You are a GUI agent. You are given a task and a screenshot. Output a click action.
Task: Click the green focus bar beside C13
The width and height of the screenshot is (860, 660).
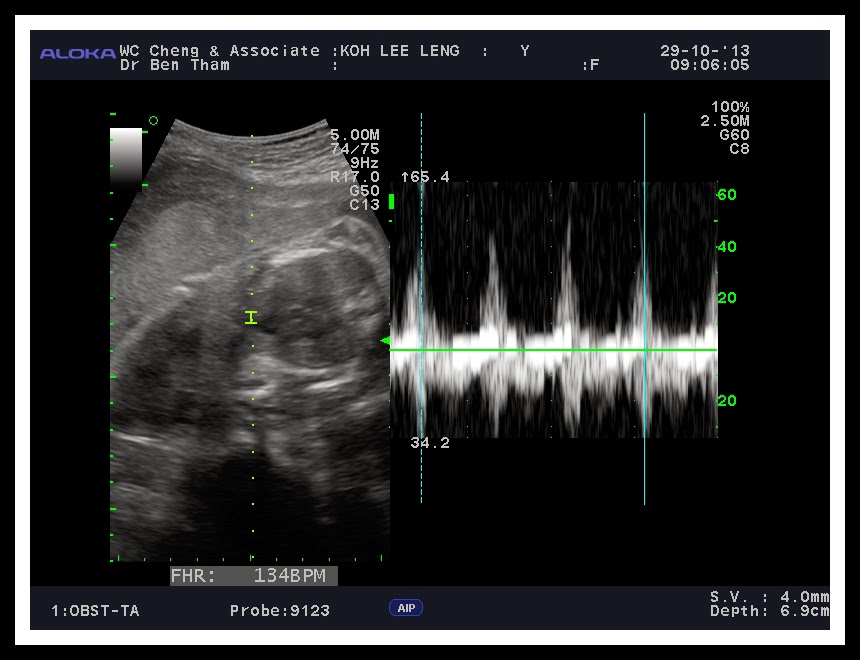pos(391,201)
